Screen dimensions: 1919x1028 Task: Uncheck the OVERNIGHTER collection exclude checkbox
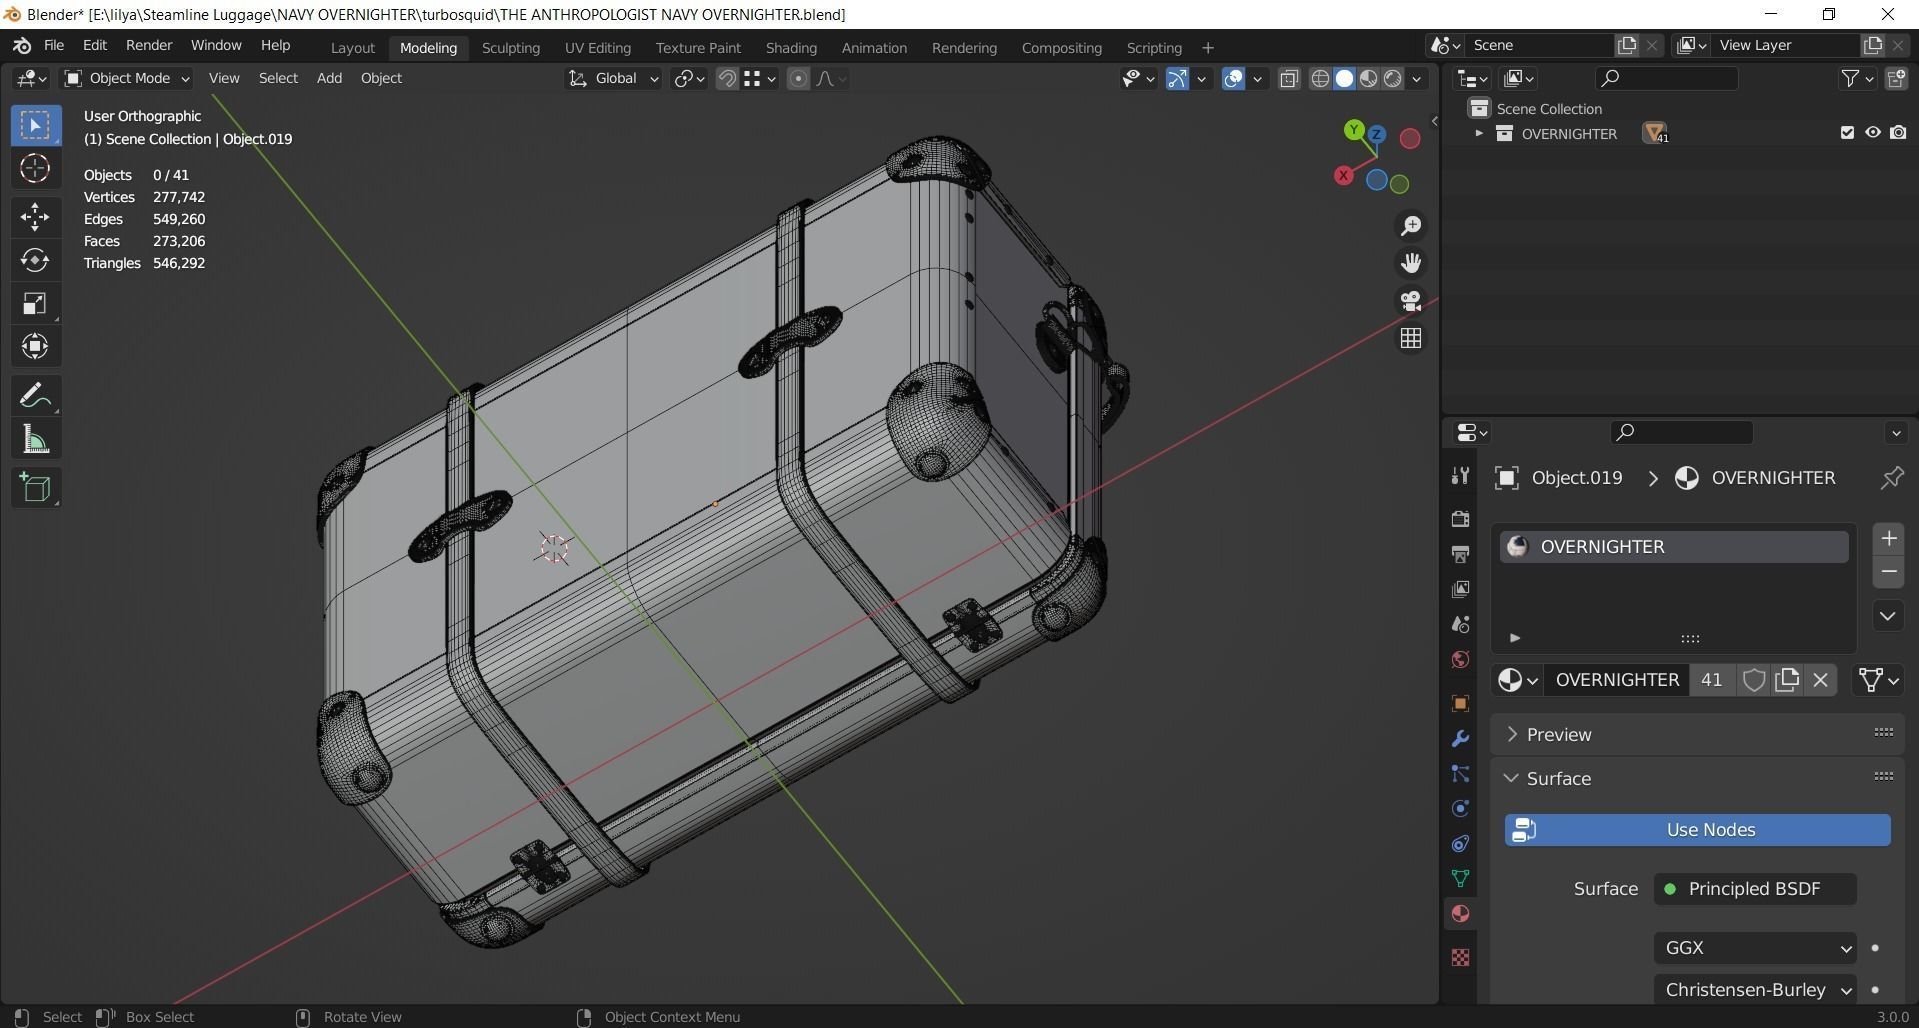pos(1847,133)
